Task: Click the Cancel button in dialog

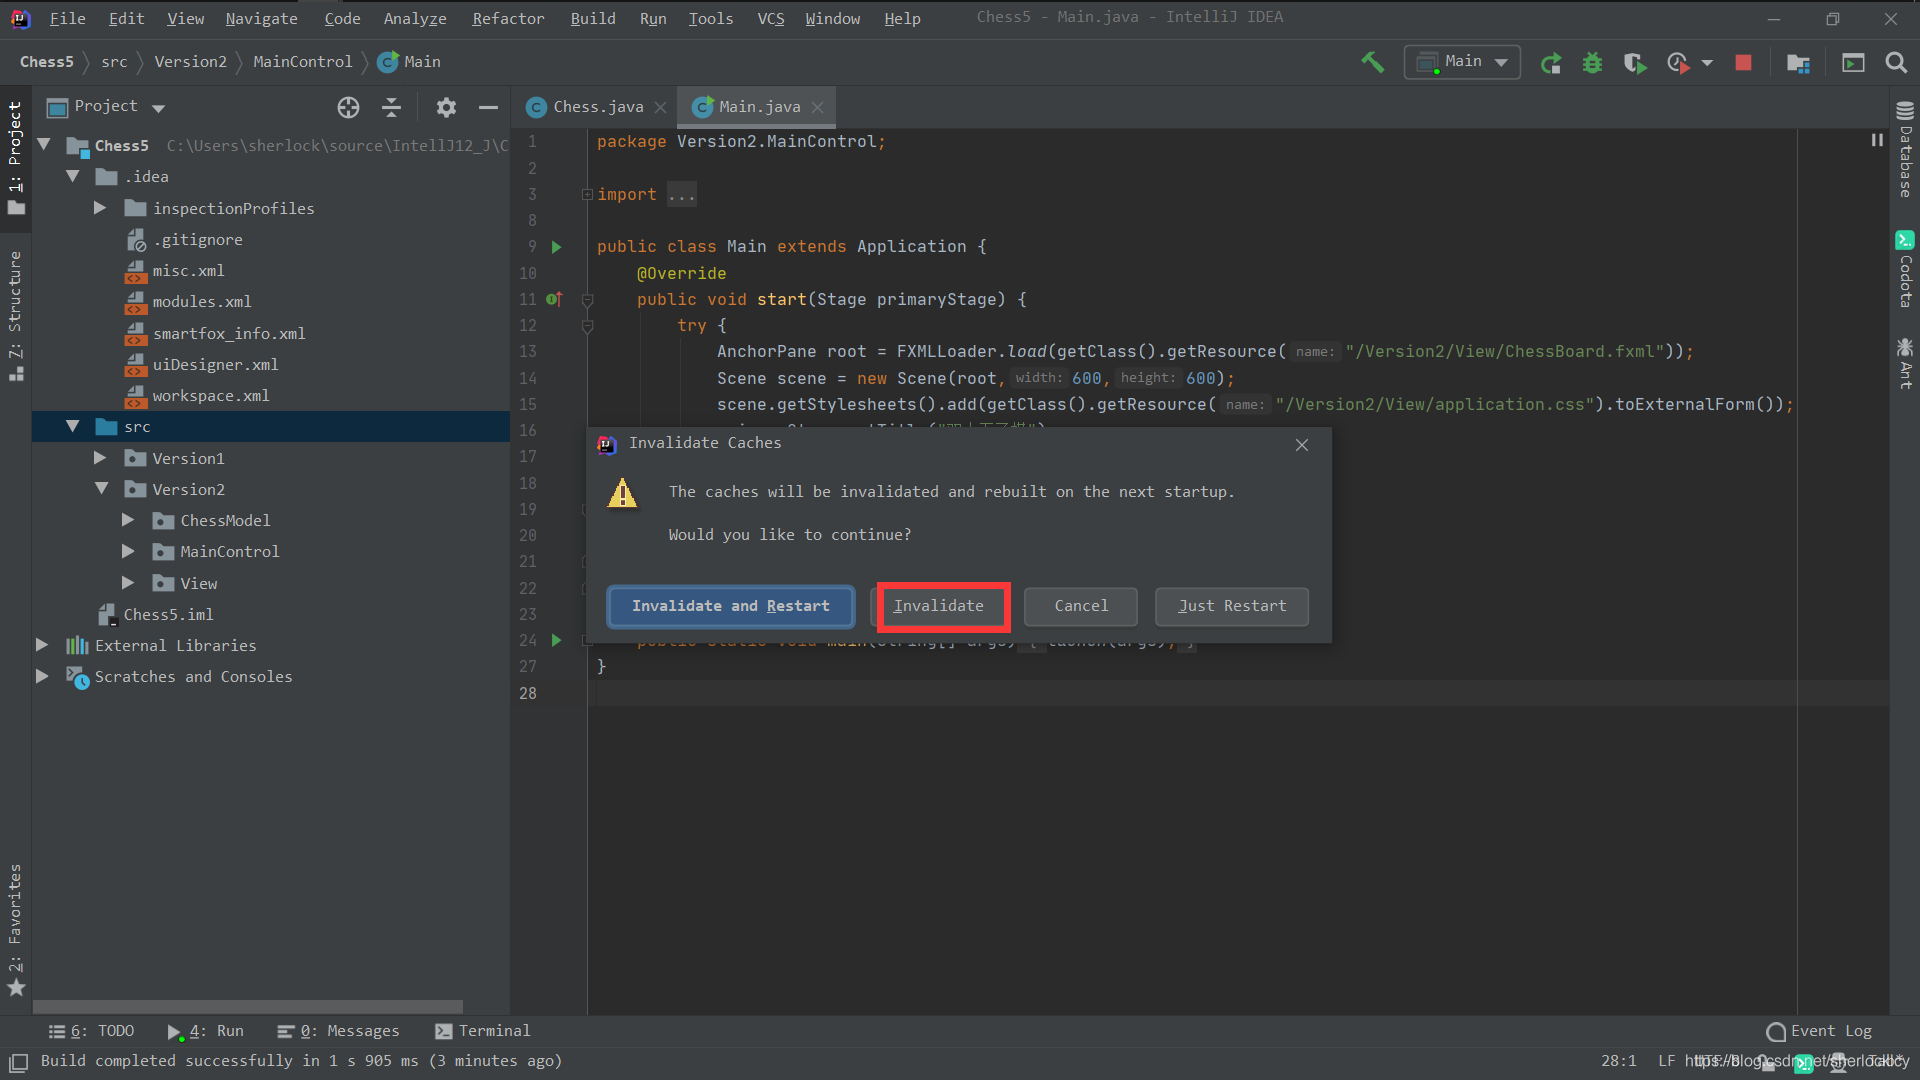Action: tap(1081, 605)
